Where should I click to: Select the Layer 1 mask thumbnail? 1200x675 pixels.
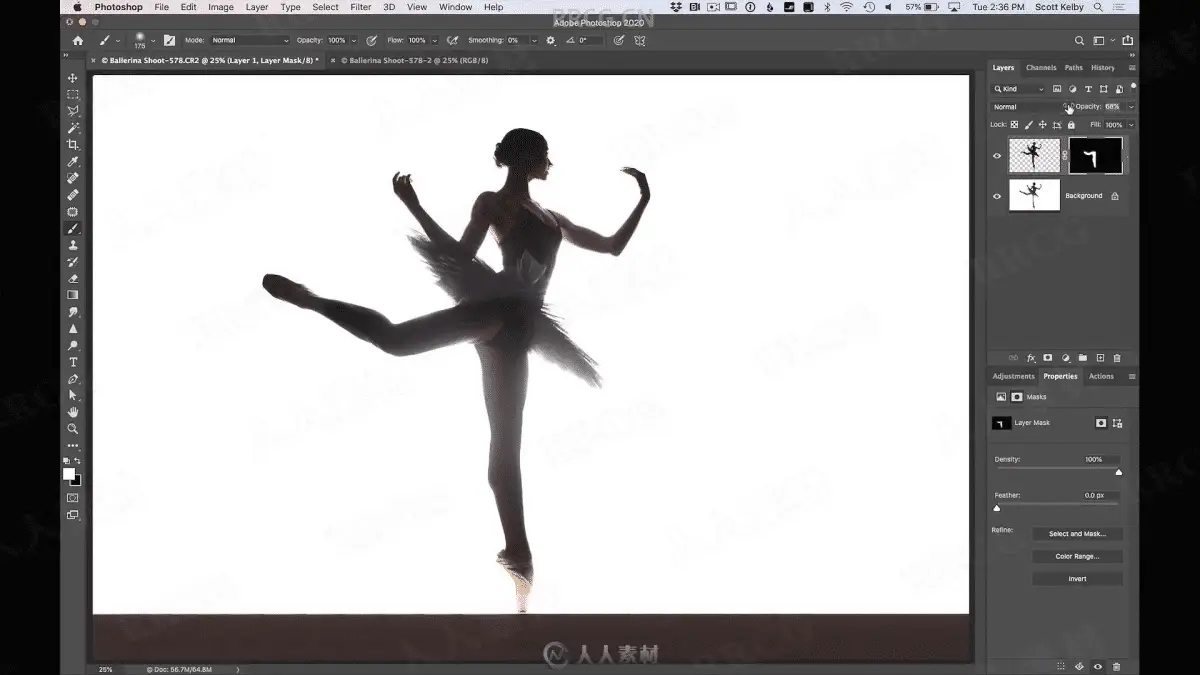(1095, 156)
